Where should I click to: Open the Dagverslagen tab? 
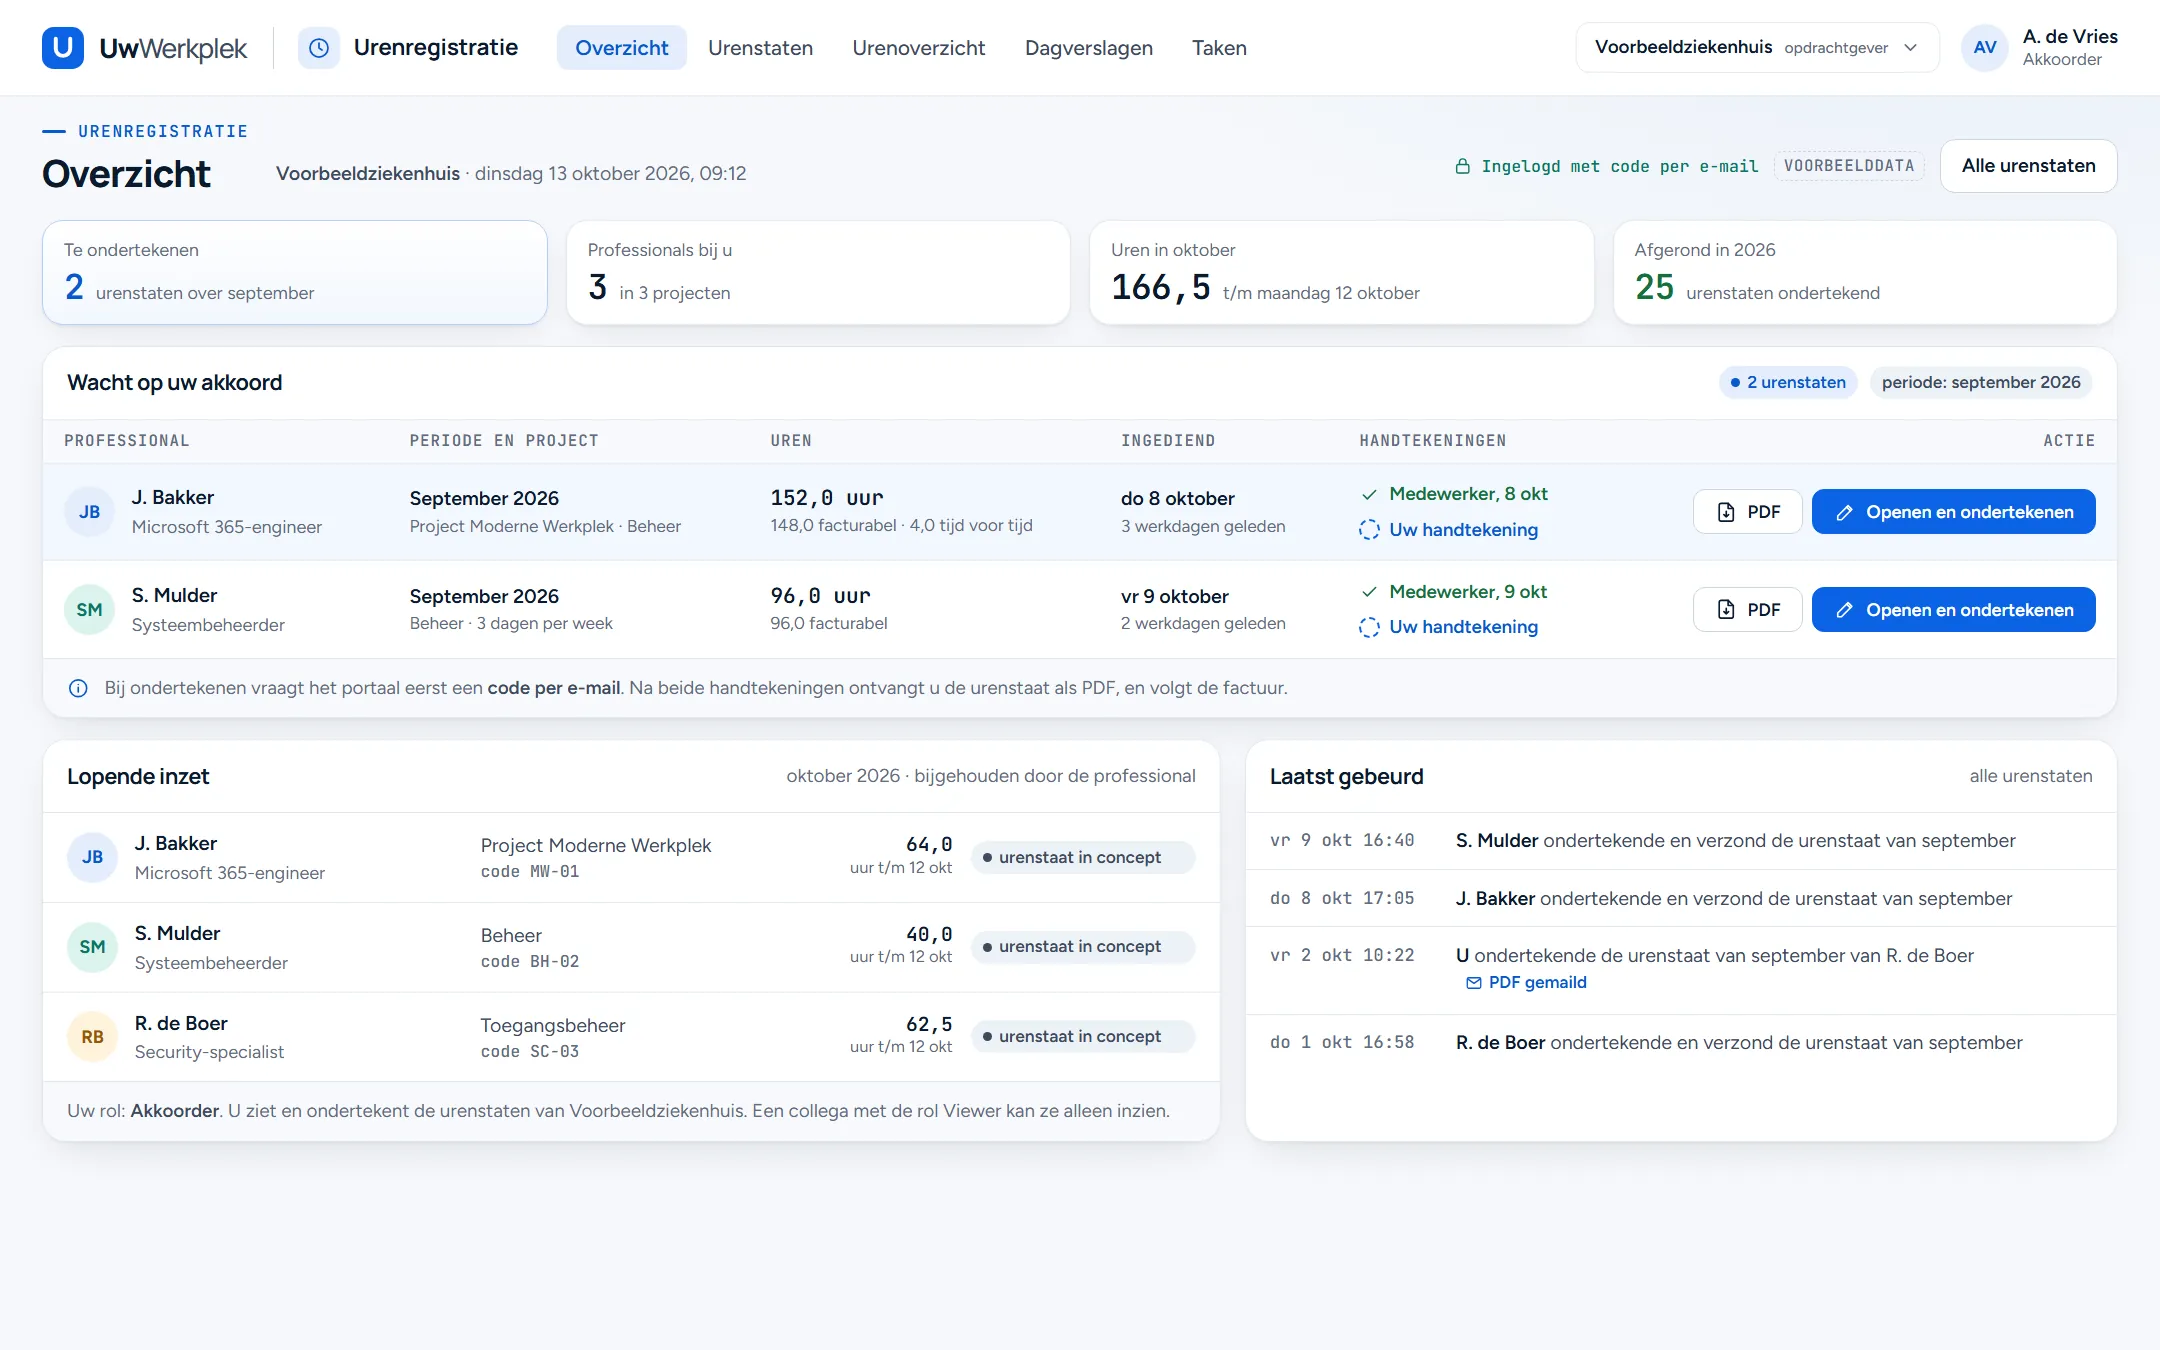pyautogui.click(x=1088, y=47)
